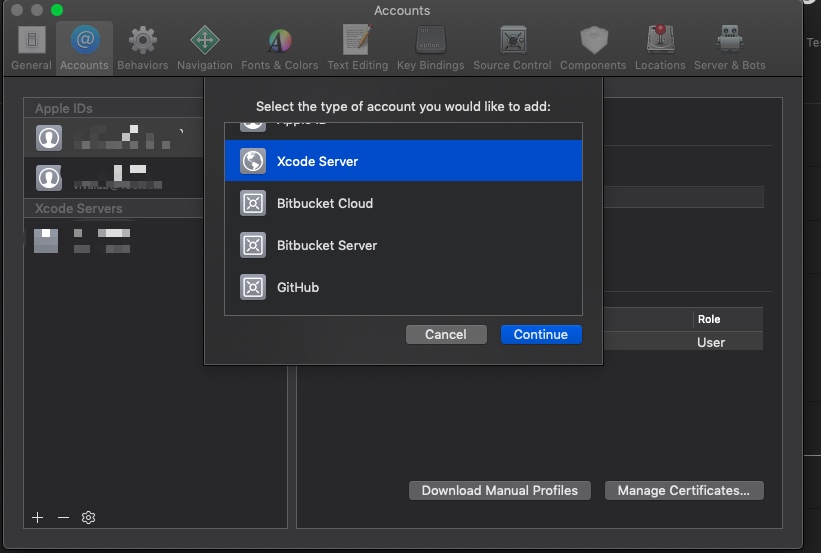Click the Bitbucket Server vault icon
This screenshot has height=553, width=821.
253,245
